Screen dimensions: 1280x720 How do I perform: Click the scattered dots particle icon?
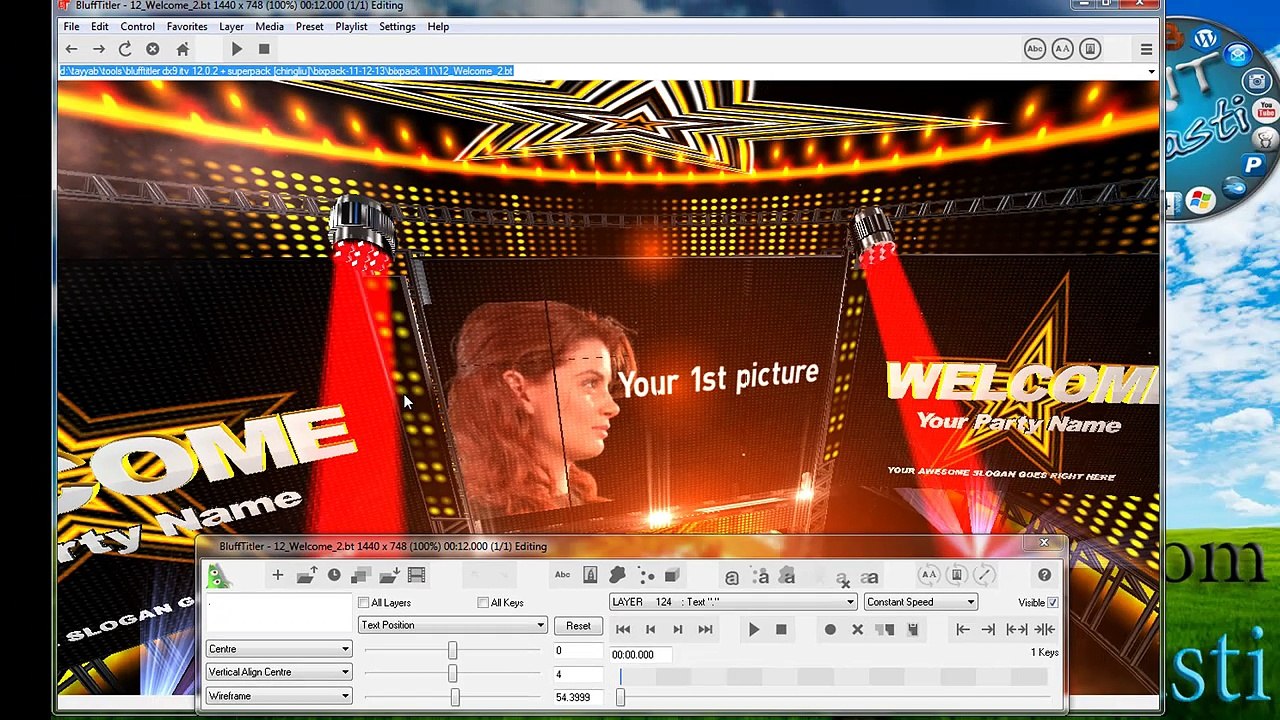coord(646,575)
